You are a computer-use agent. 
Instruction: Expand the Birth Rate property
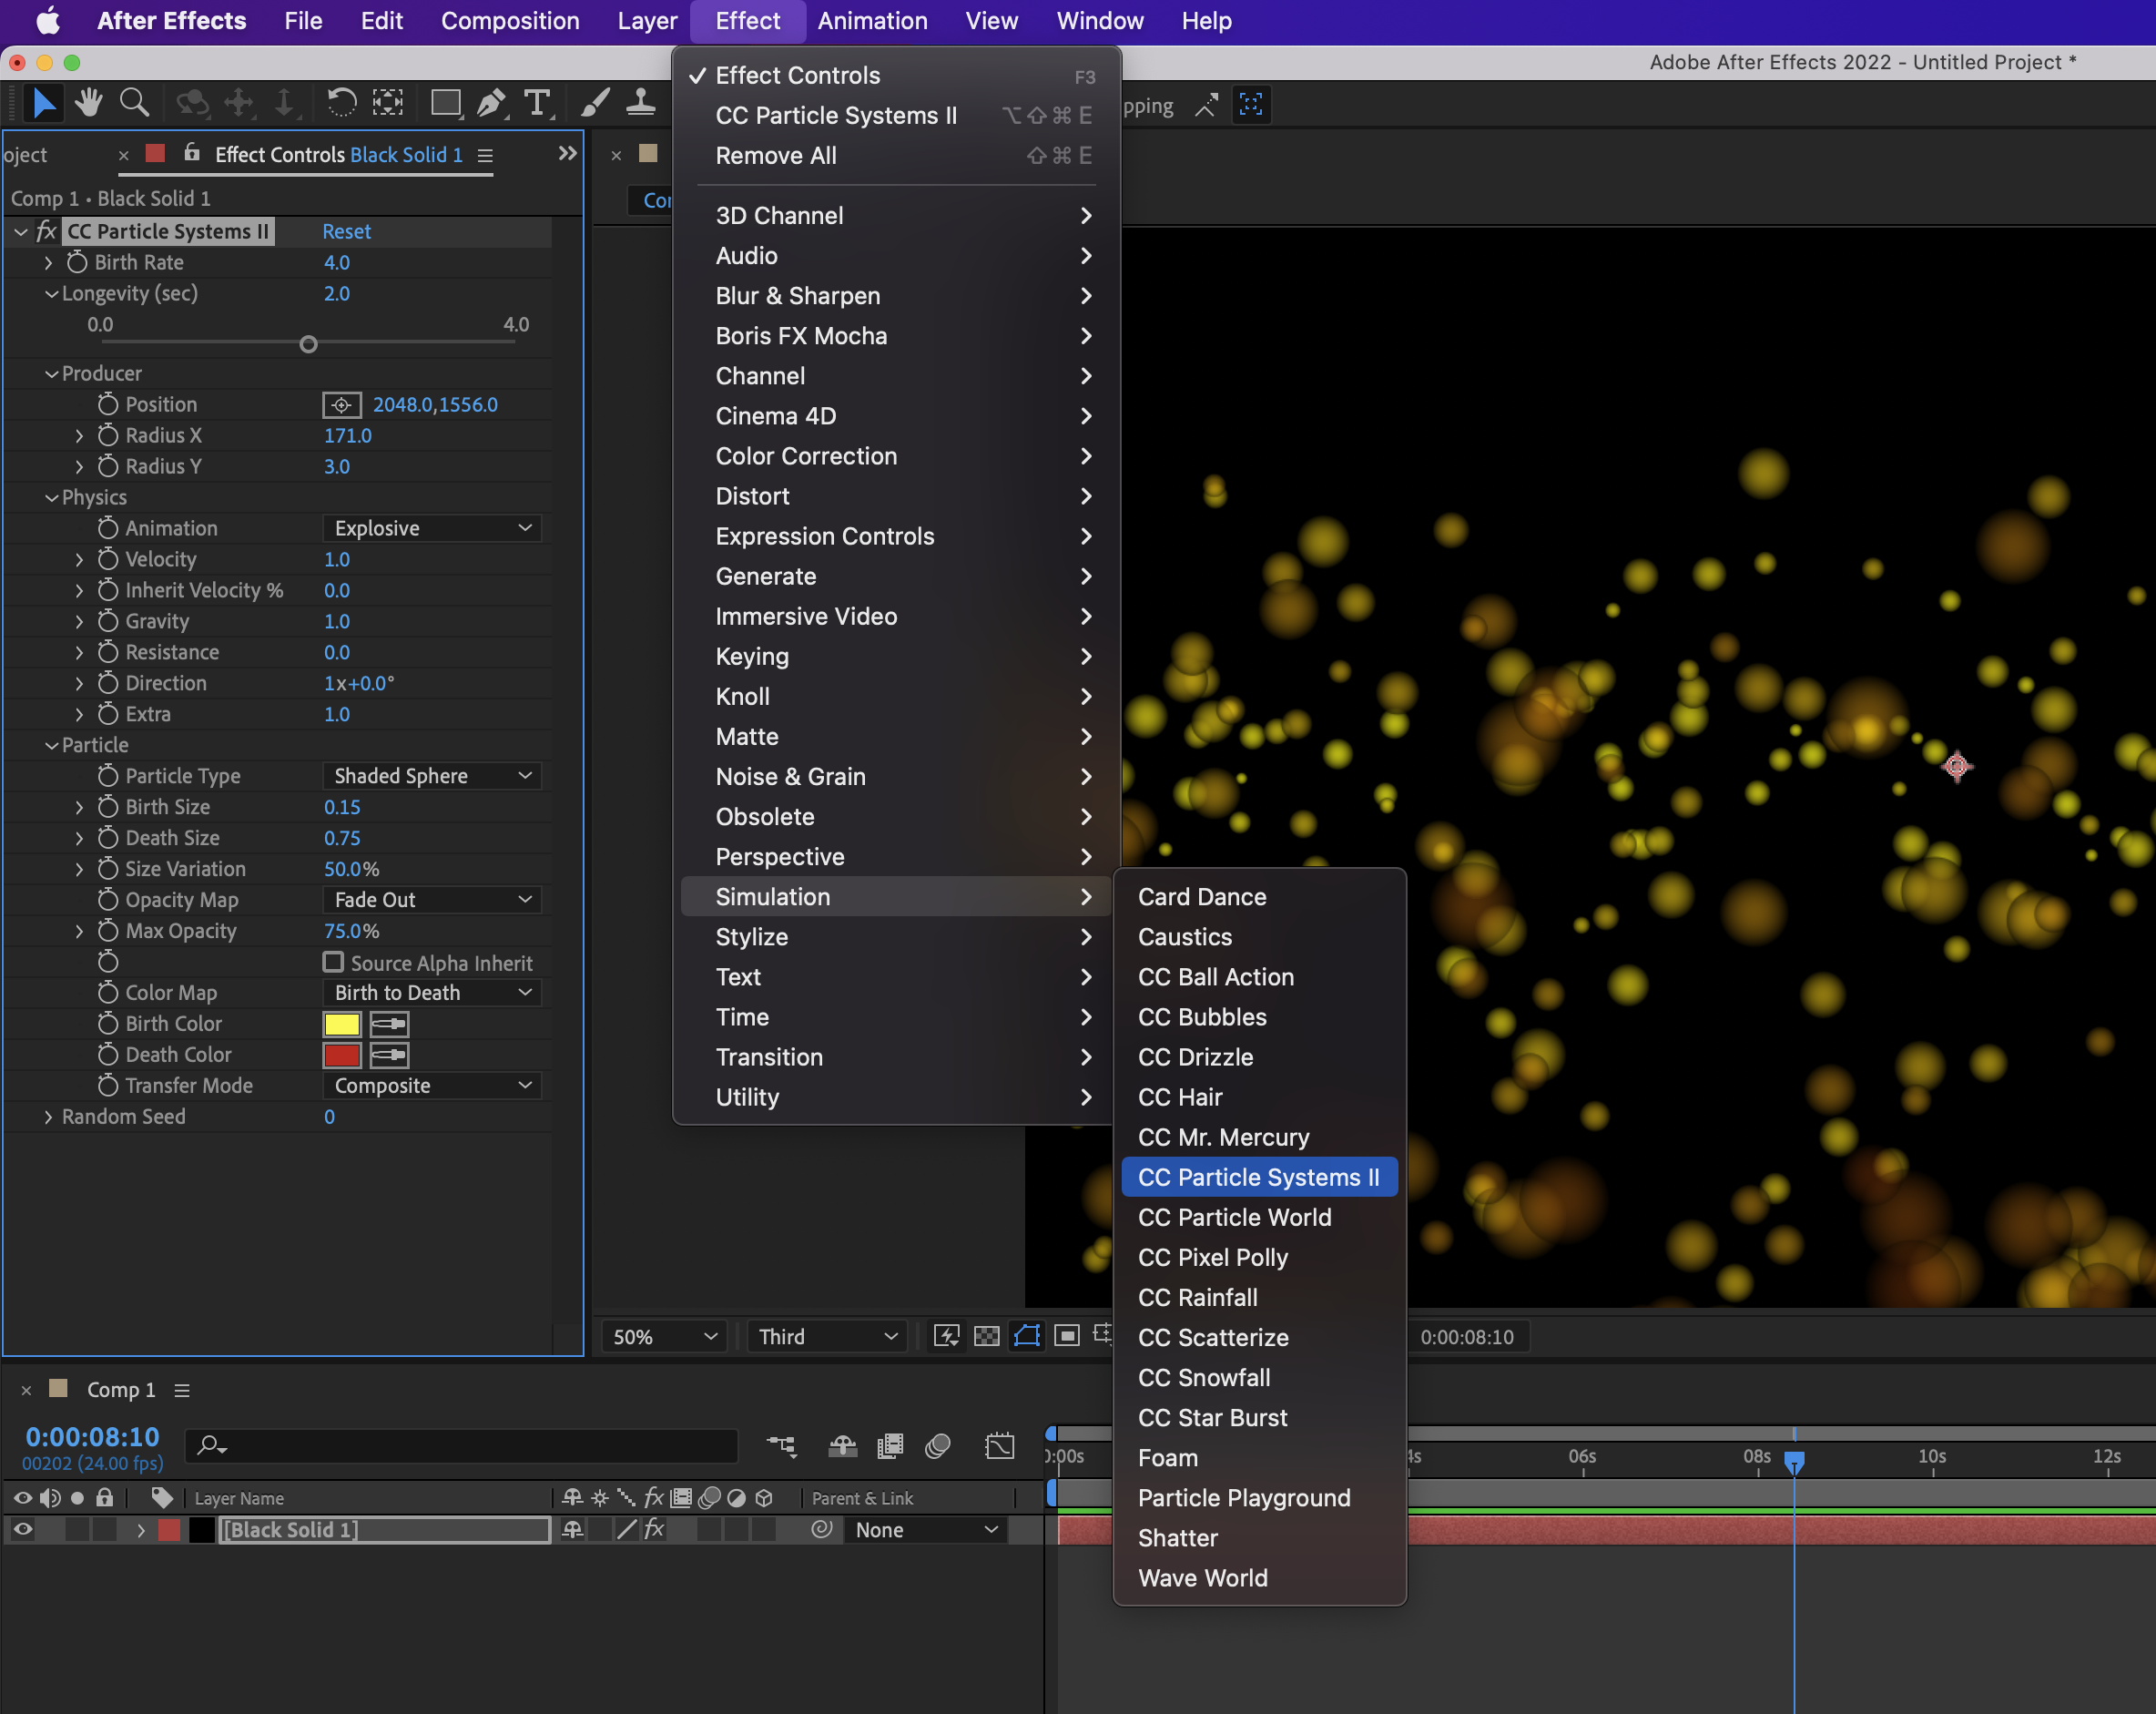click(x=47, y=262)
